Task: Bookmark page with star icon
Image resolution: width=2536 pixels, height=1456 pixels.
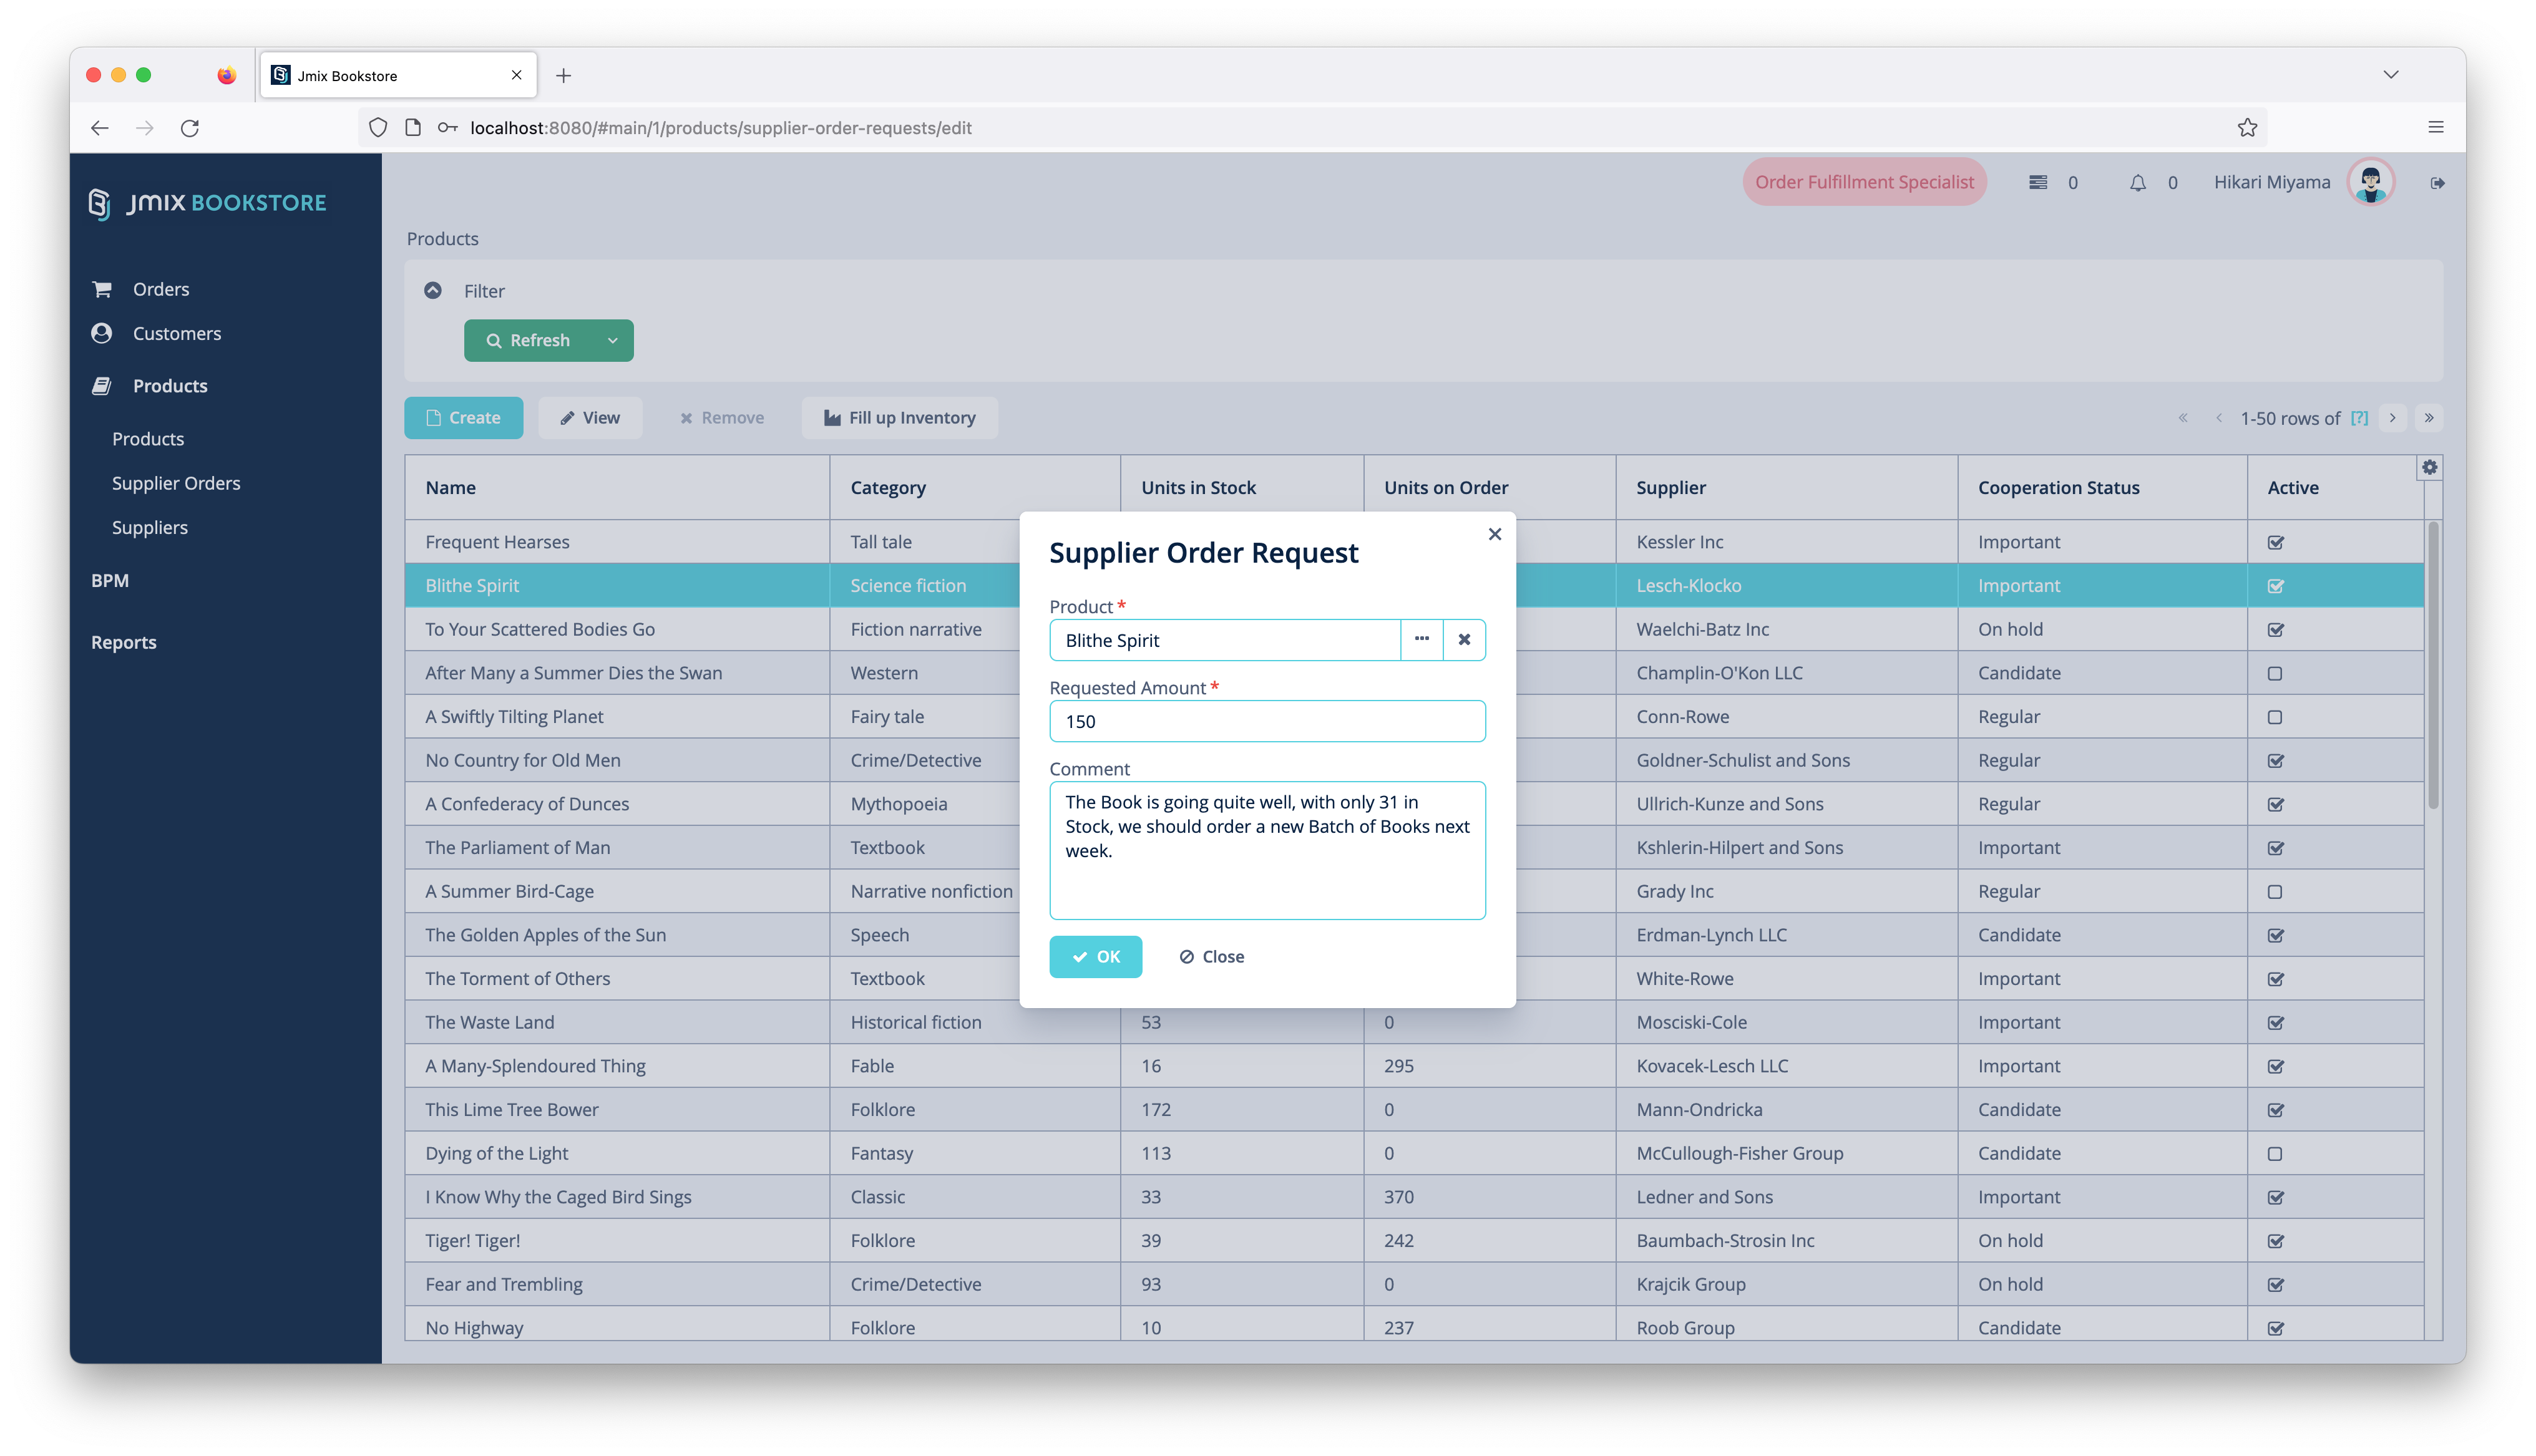Action: point(2247,128)
